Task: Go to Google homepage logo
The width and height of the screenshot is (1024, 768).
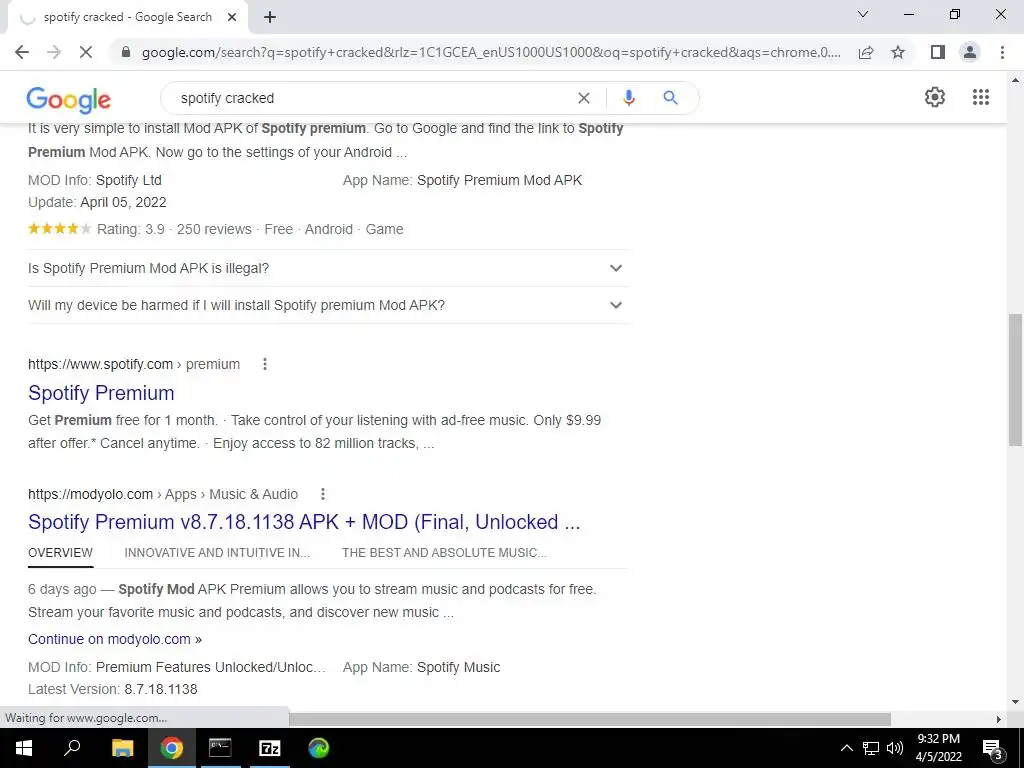Action: click(69, 99)
